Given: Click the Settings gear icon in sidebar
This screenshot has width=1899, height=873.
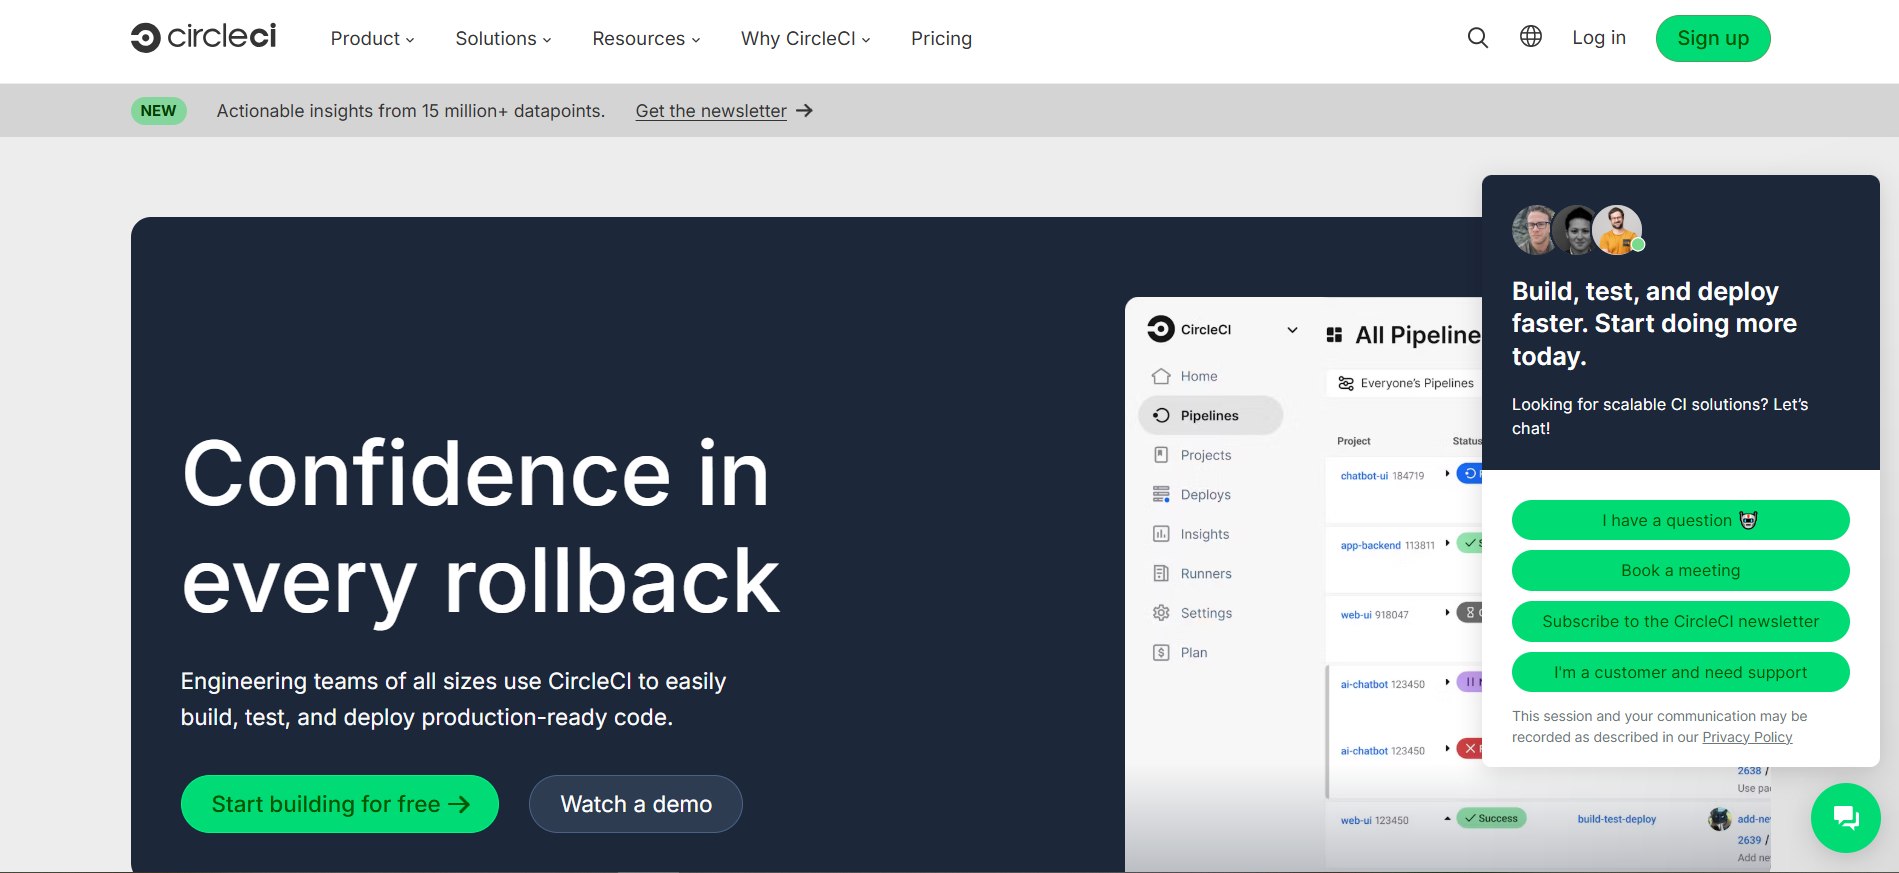Looking at the screenshot, I should tap(1161, 613).
